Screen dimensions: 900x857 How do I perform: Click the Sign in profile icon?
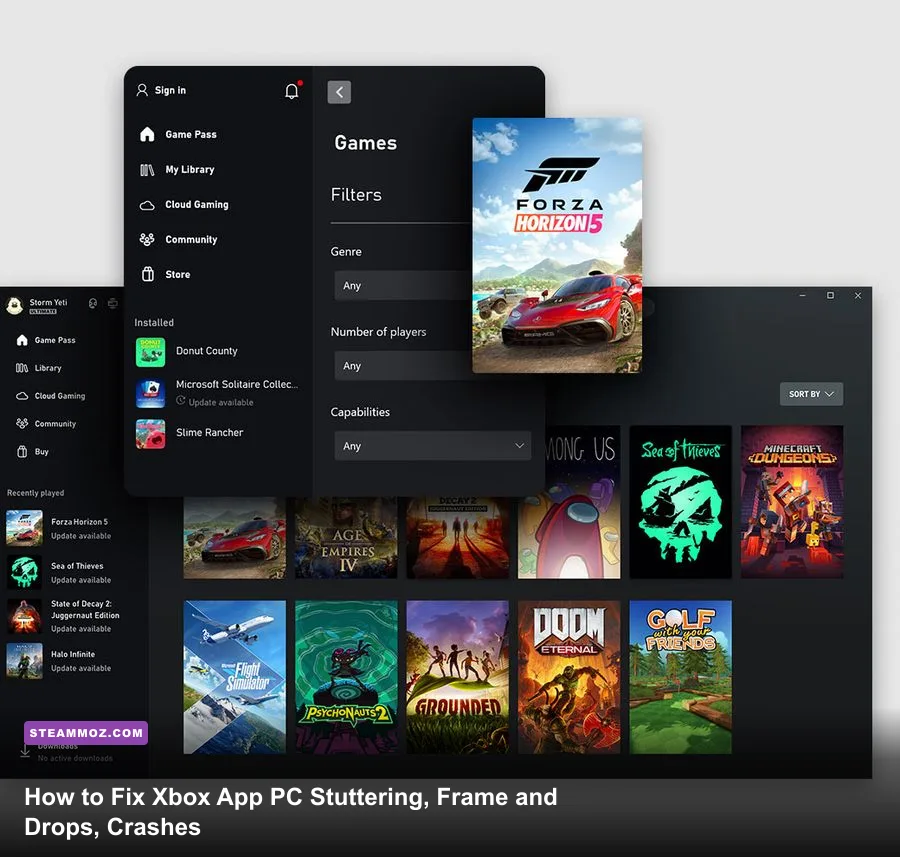point(142,90)
